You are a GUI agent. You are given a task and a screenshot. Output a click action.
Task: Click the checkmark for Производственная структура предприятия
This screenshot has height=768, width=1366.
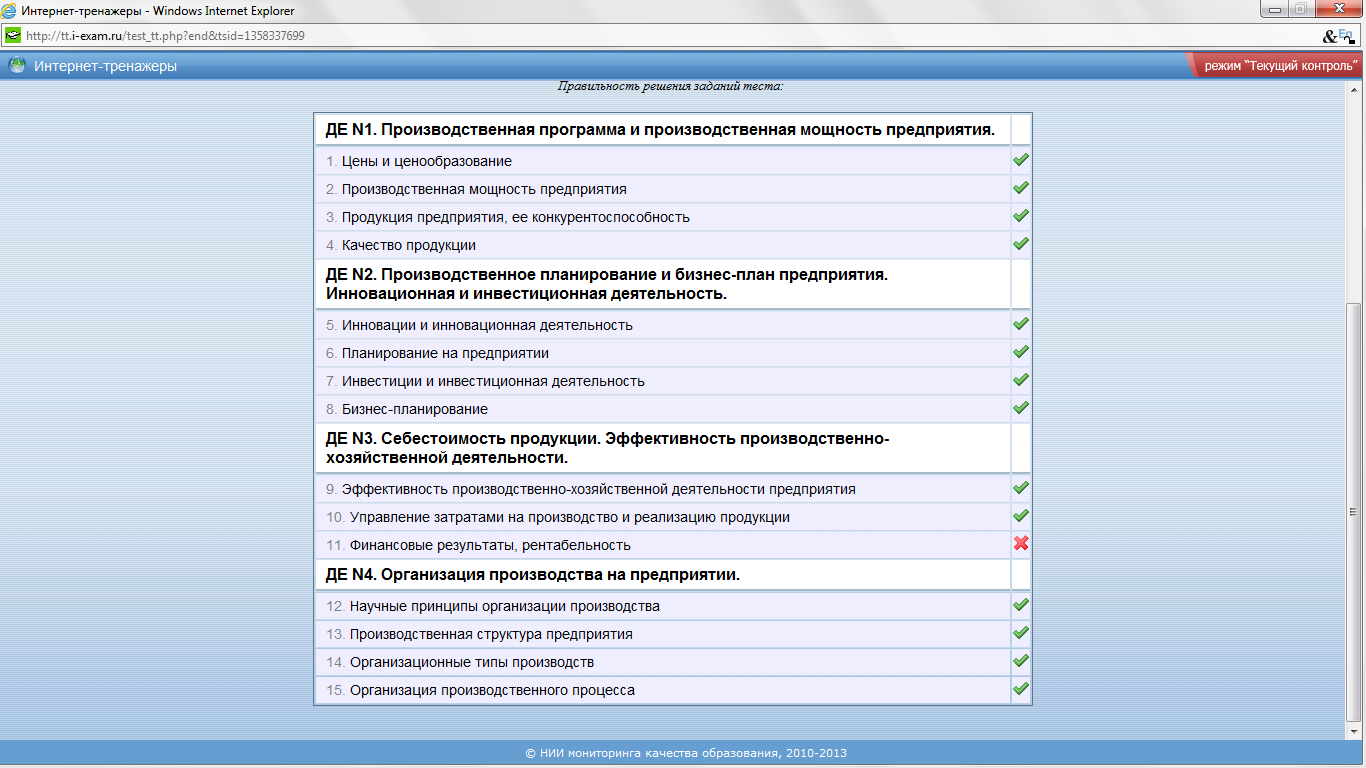[1021, 633]
